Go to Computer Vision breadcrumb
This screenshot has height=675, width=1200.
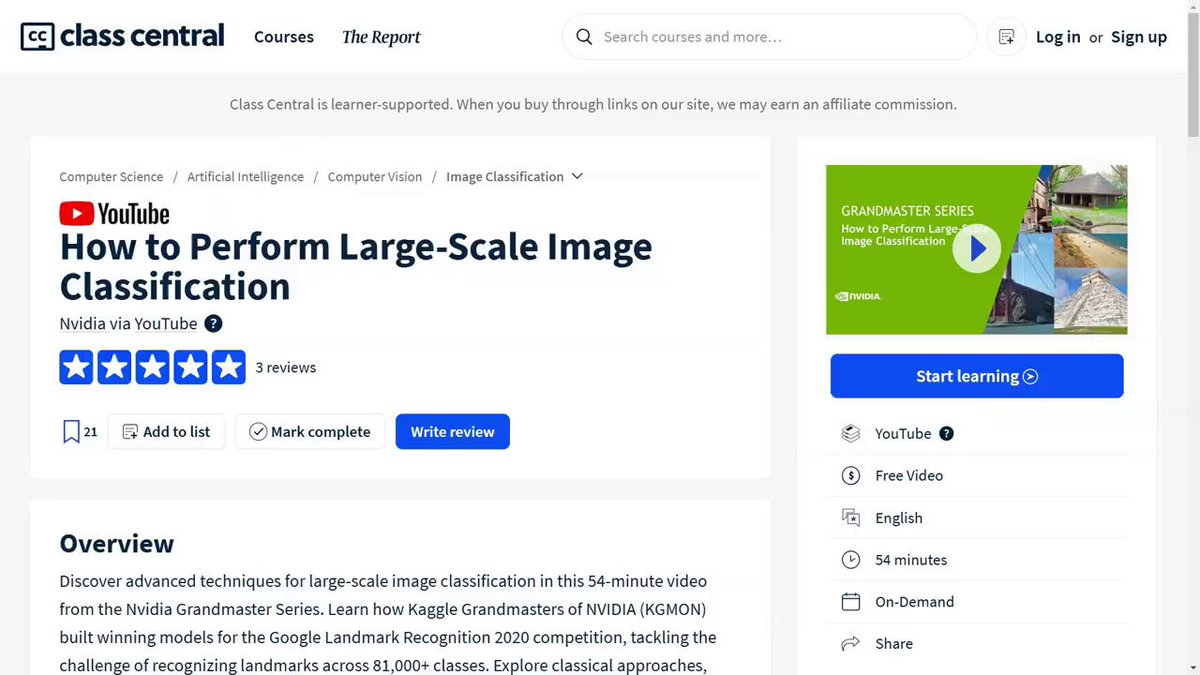point(375,177)
